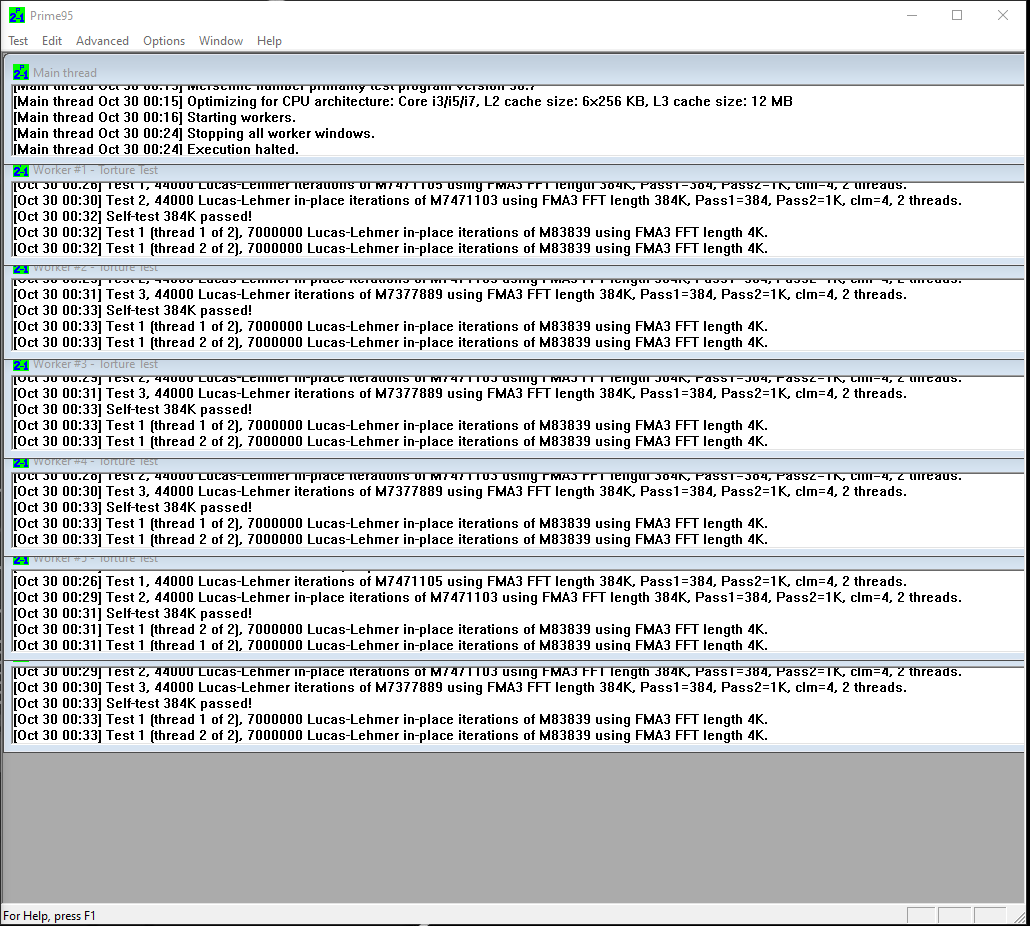Click Worker #3 'thread 2 of 2' line

click(390, 441)
